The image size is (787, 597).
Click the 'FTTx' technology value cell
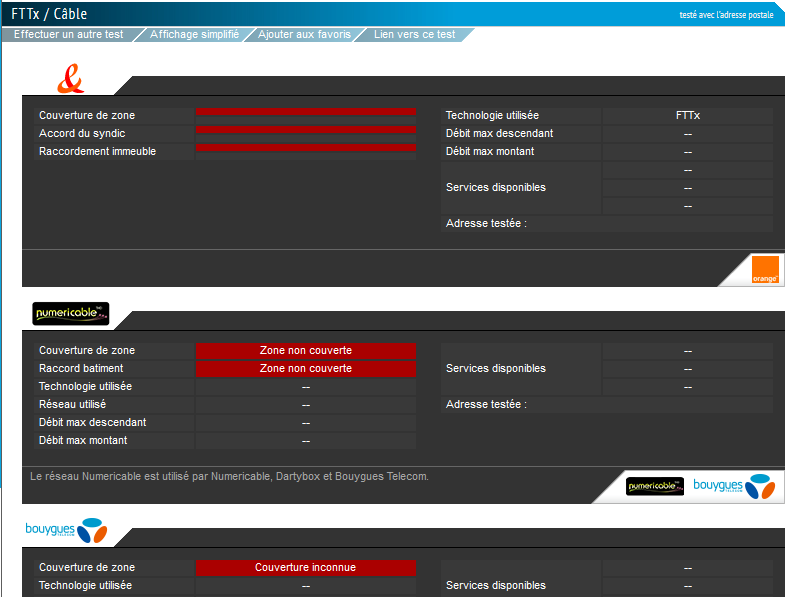pyautogui.click(x=687, y=115)
